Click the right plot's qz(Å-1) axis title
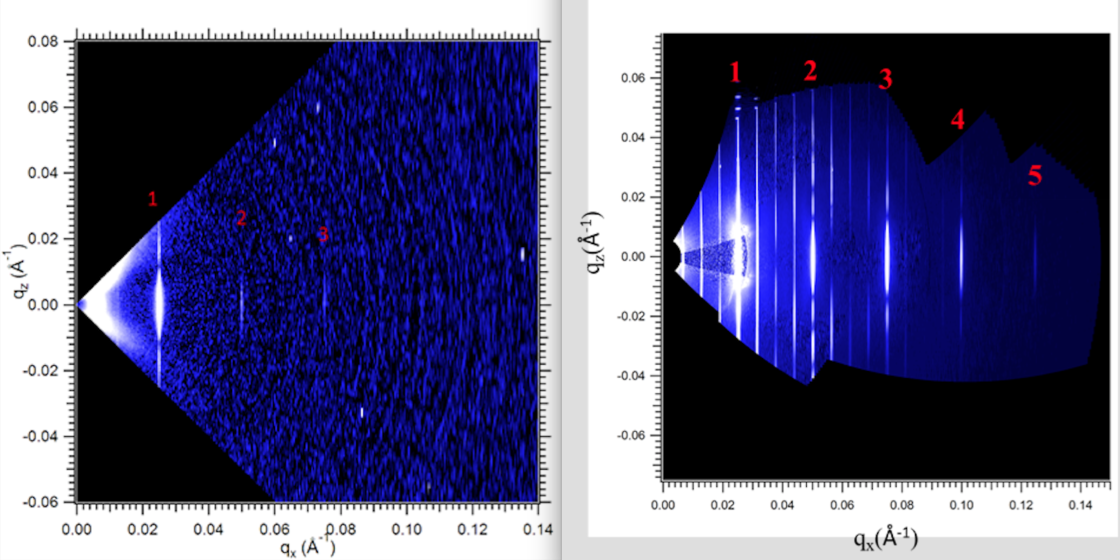 pyautogui.click(x=597, y=245)
